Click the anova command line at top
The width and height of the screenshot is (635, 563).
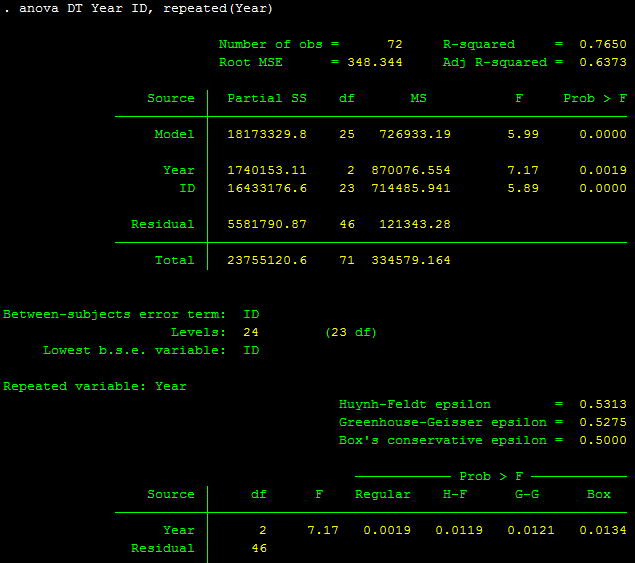pyautogui.click(x=138, y=9)
